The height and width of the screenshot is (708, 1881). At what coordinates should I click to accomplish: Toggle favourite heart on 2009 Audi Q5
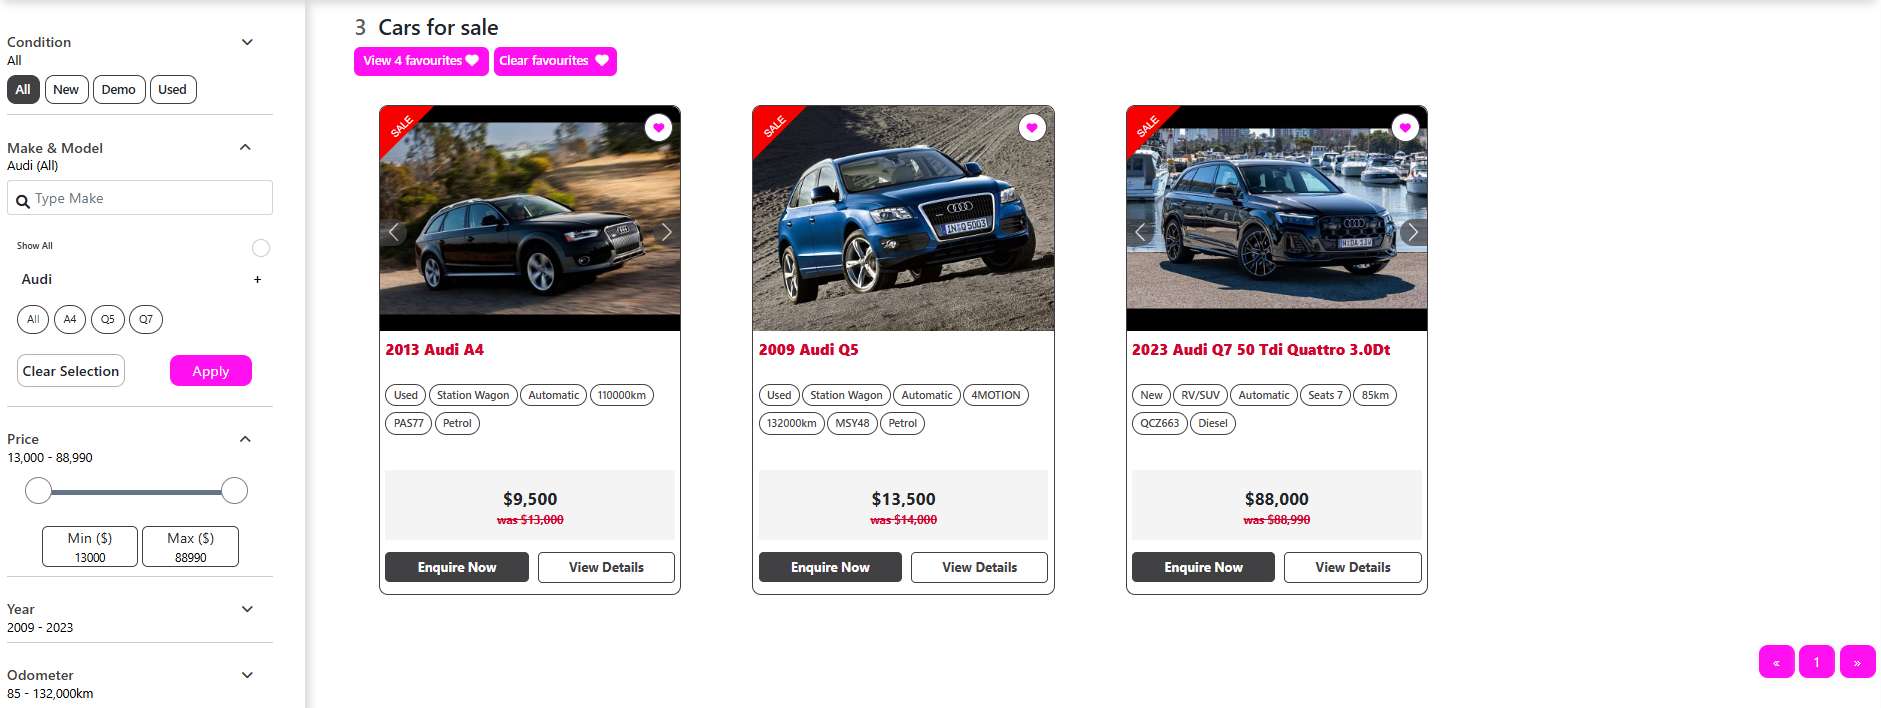pyautogui.click(x=1032, y=128)
